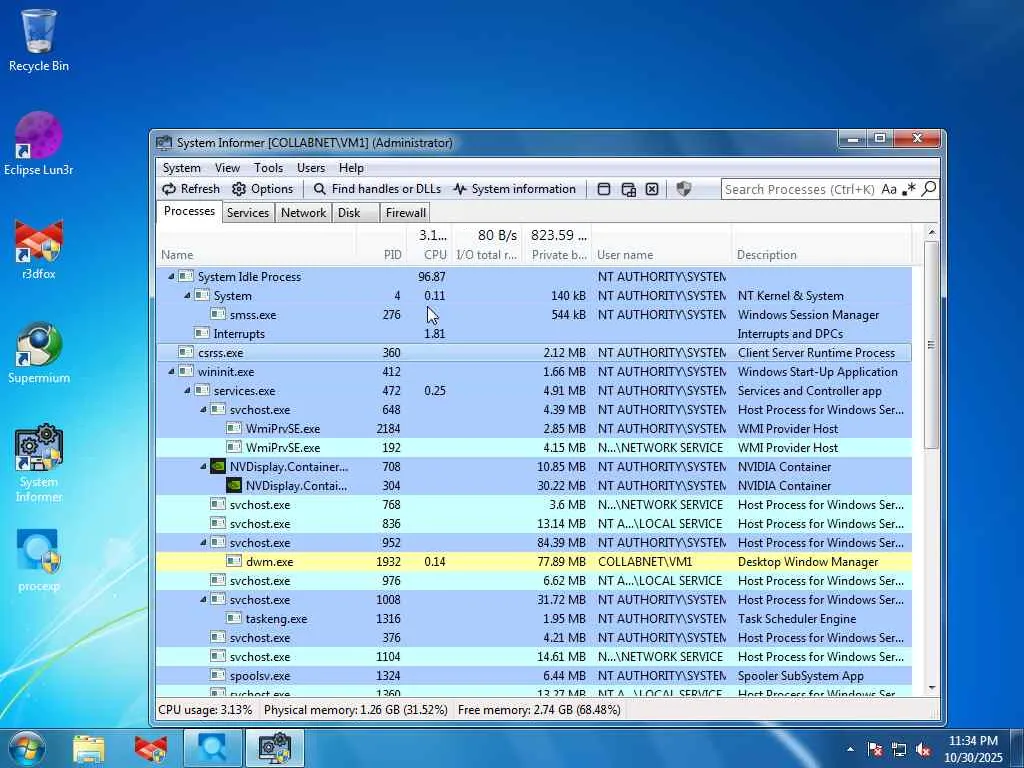The height and width of the screenshot is (768, 1024).
Task: Sort processes by the CPU column header
Action: 435,255
